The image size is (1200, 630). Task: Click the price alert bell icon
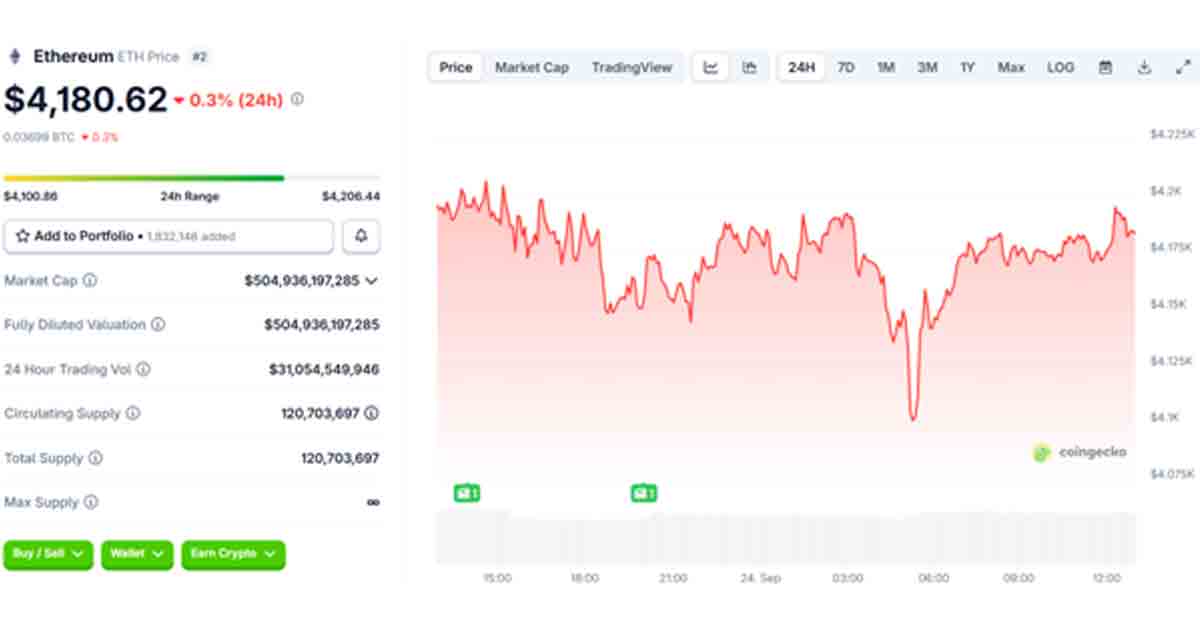pos(361,236)
